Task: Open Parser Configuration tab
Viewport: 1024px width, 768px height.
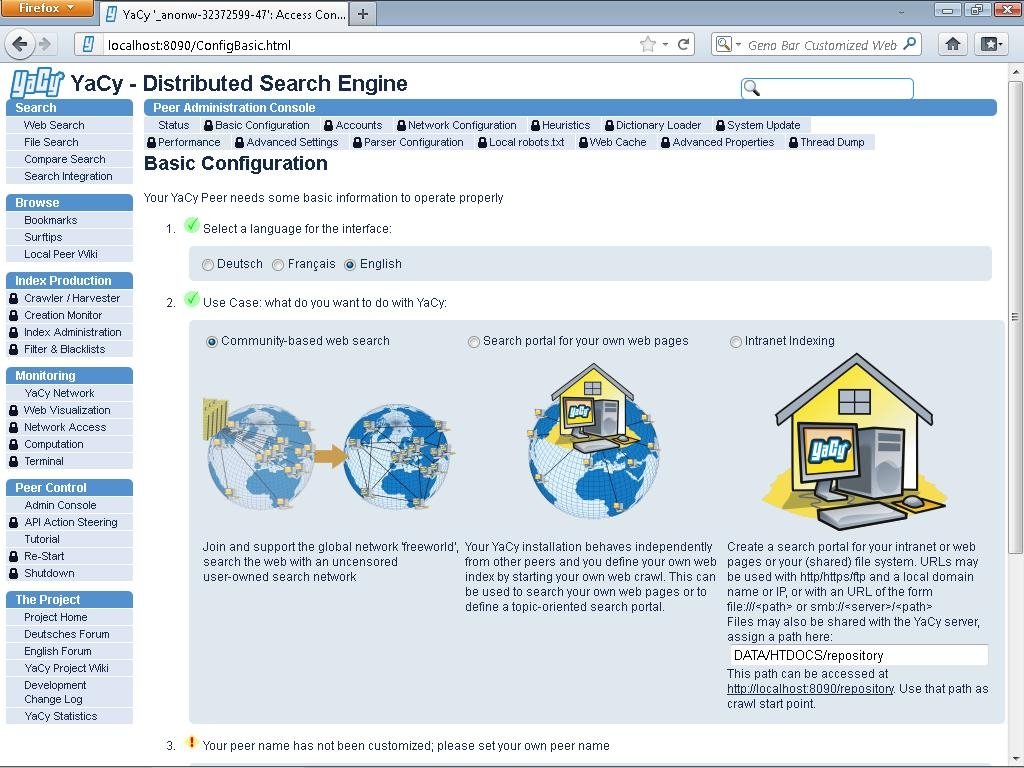Action: click(x=413, y=142)
